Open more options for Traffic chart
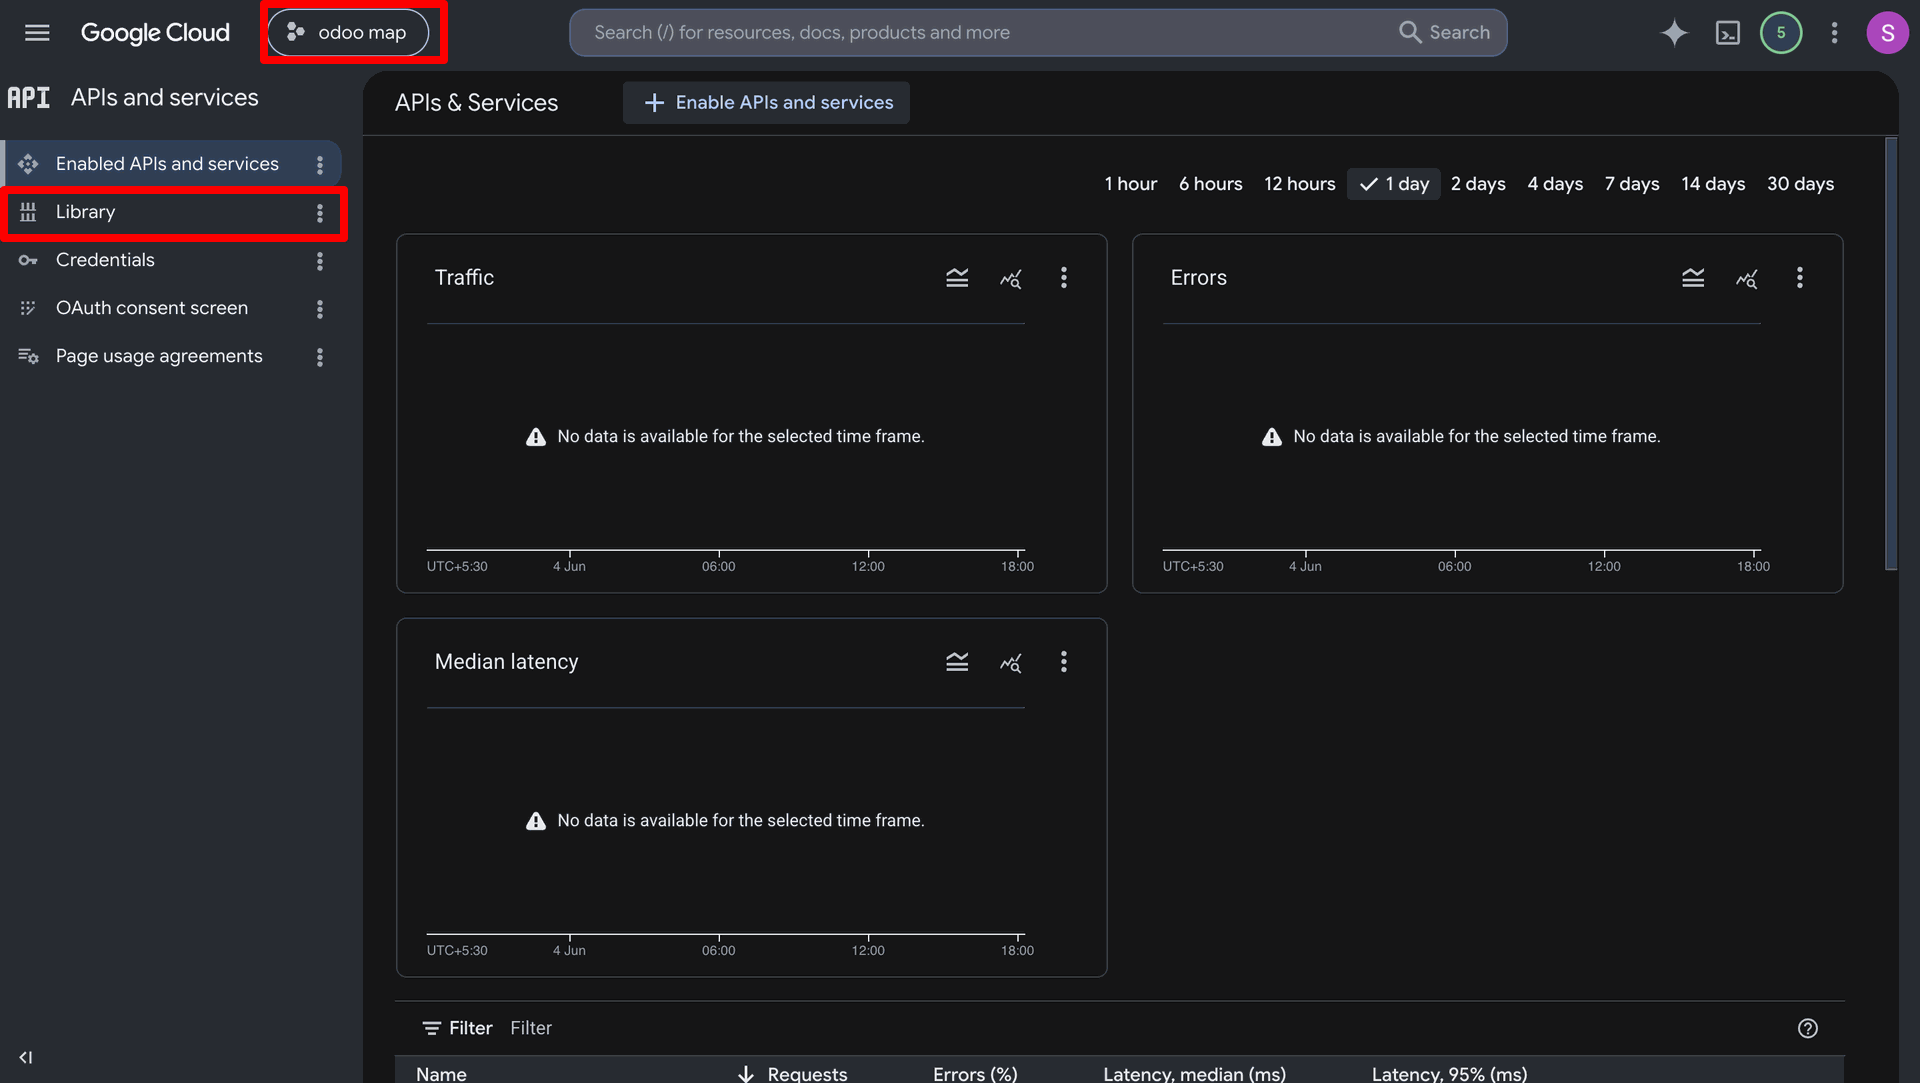Image resolution: width=1920 pixels, height=1083 pixels. tap(1063, 278)
